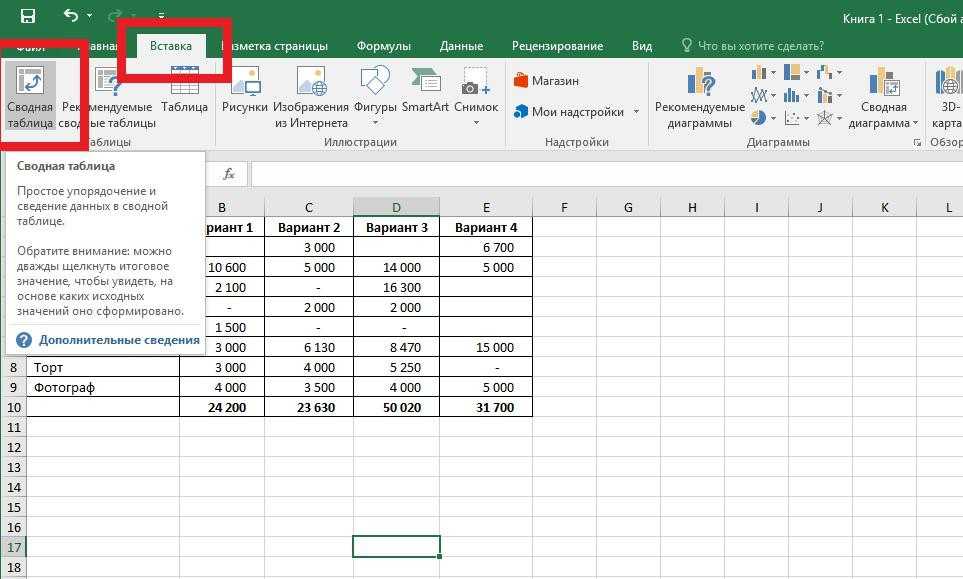Select the cell with value 15 000

[x=486, y=348]
